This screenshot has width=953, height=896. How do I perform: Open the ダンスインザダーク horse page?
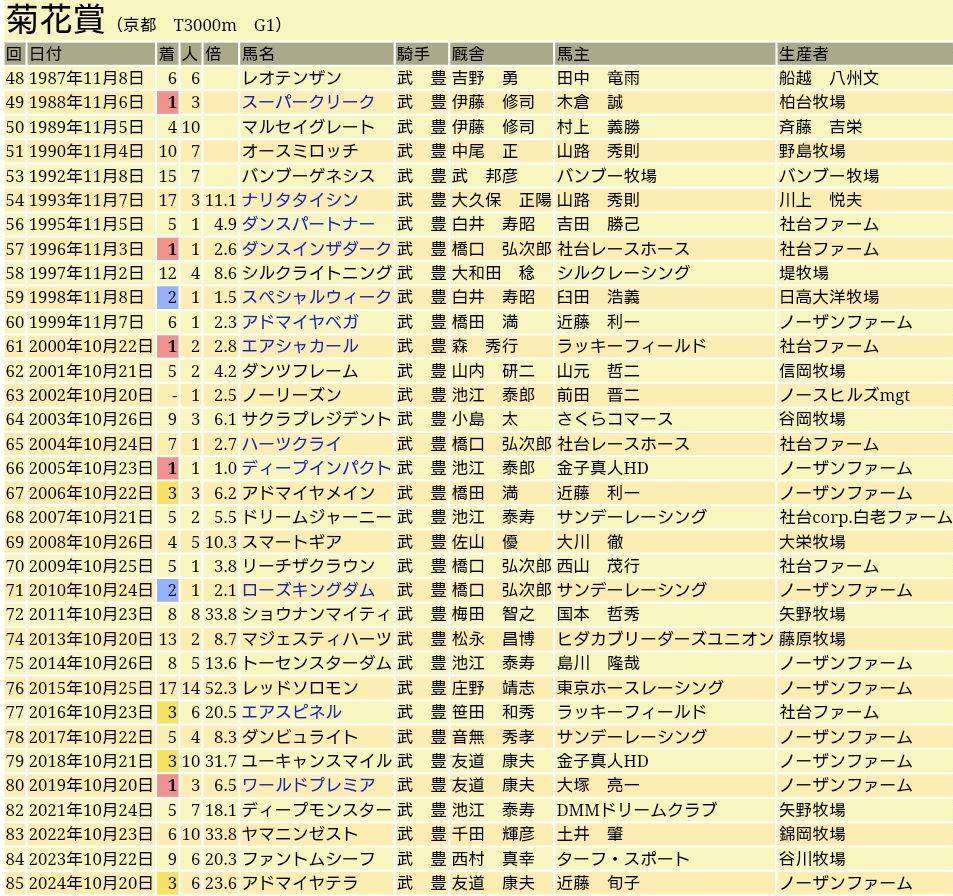[316, 249]
